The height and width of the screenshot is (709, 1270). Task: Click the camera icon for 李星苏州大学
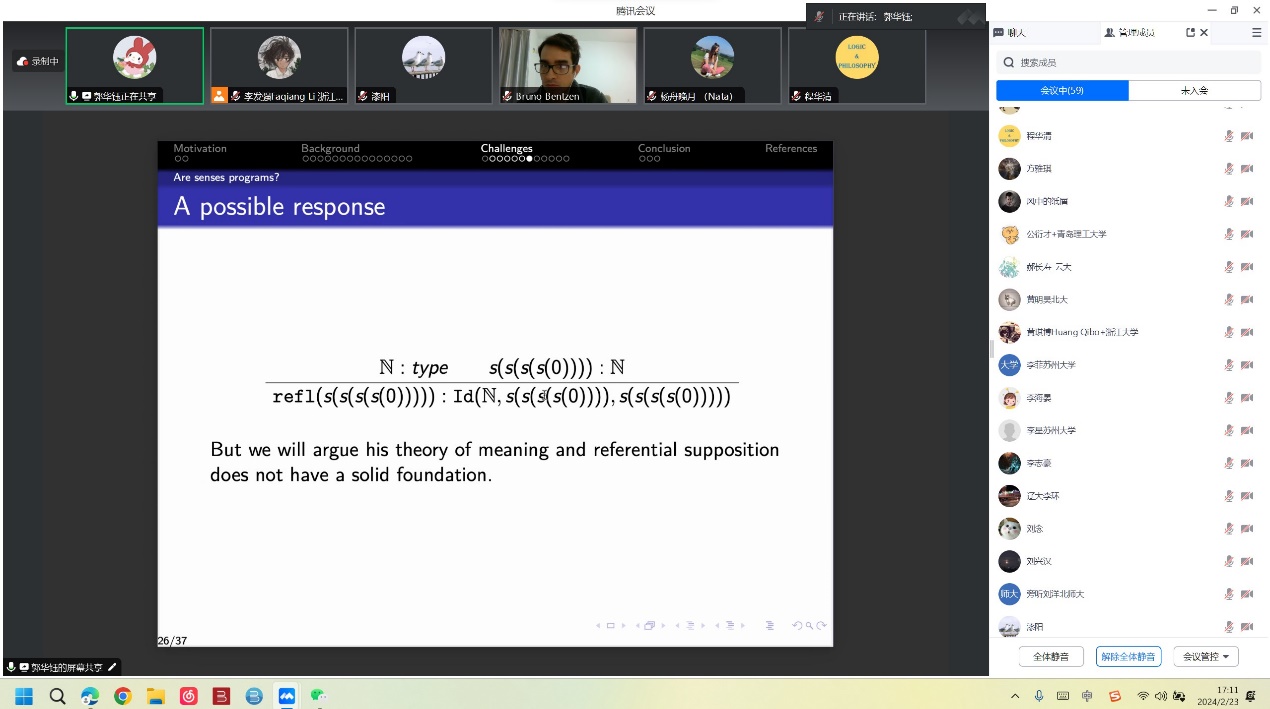point(1247,430)
